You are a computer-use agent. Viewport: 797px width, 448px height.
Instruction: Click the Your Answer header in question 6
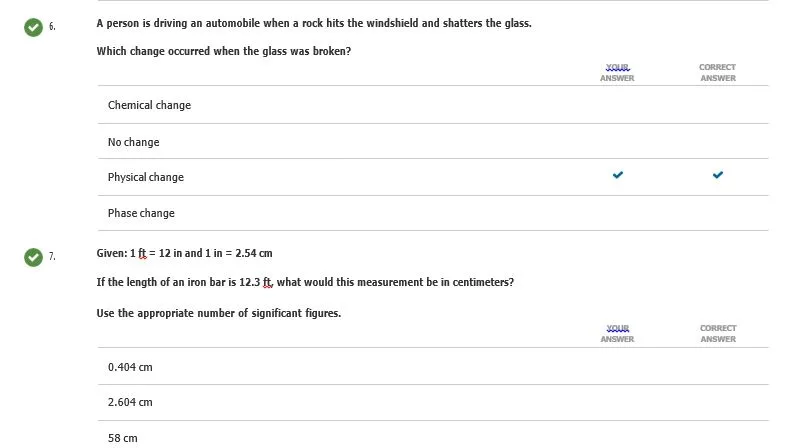point(617,73)
